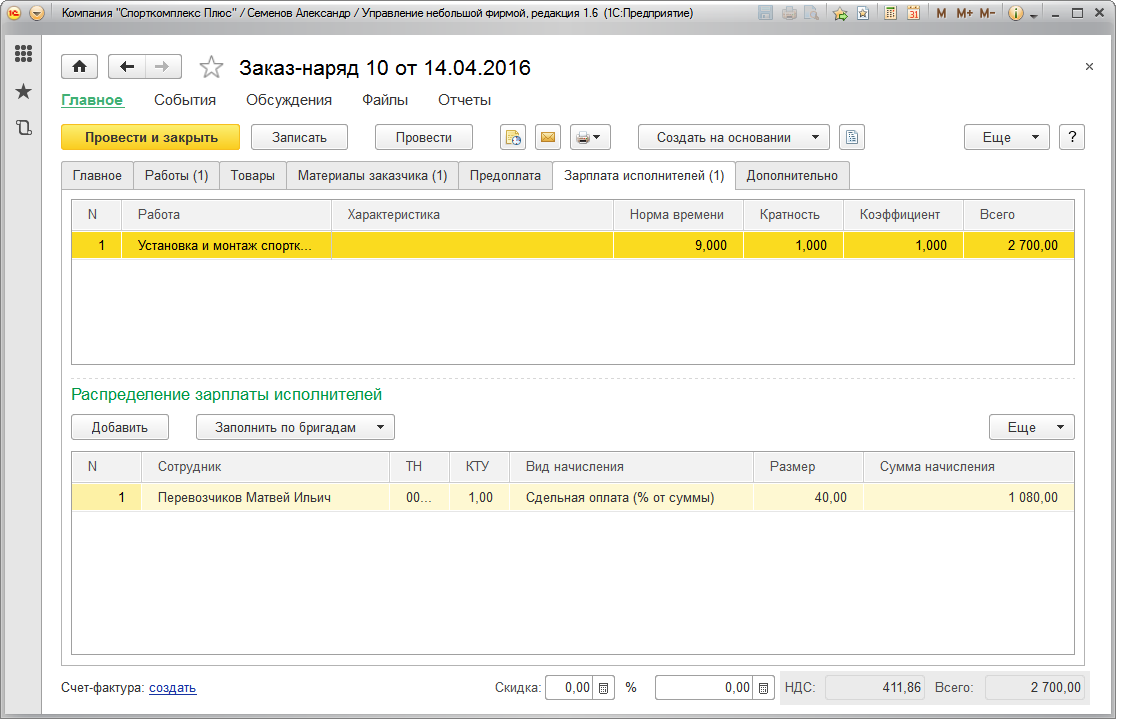Open the top Еще menu
The image size is (1148, 719).
point(1007,137)
